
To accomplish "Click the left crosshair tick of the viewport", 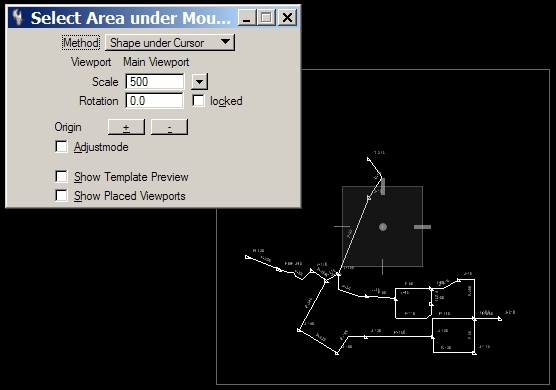I will pyautogui.click(x=342, y=226).
